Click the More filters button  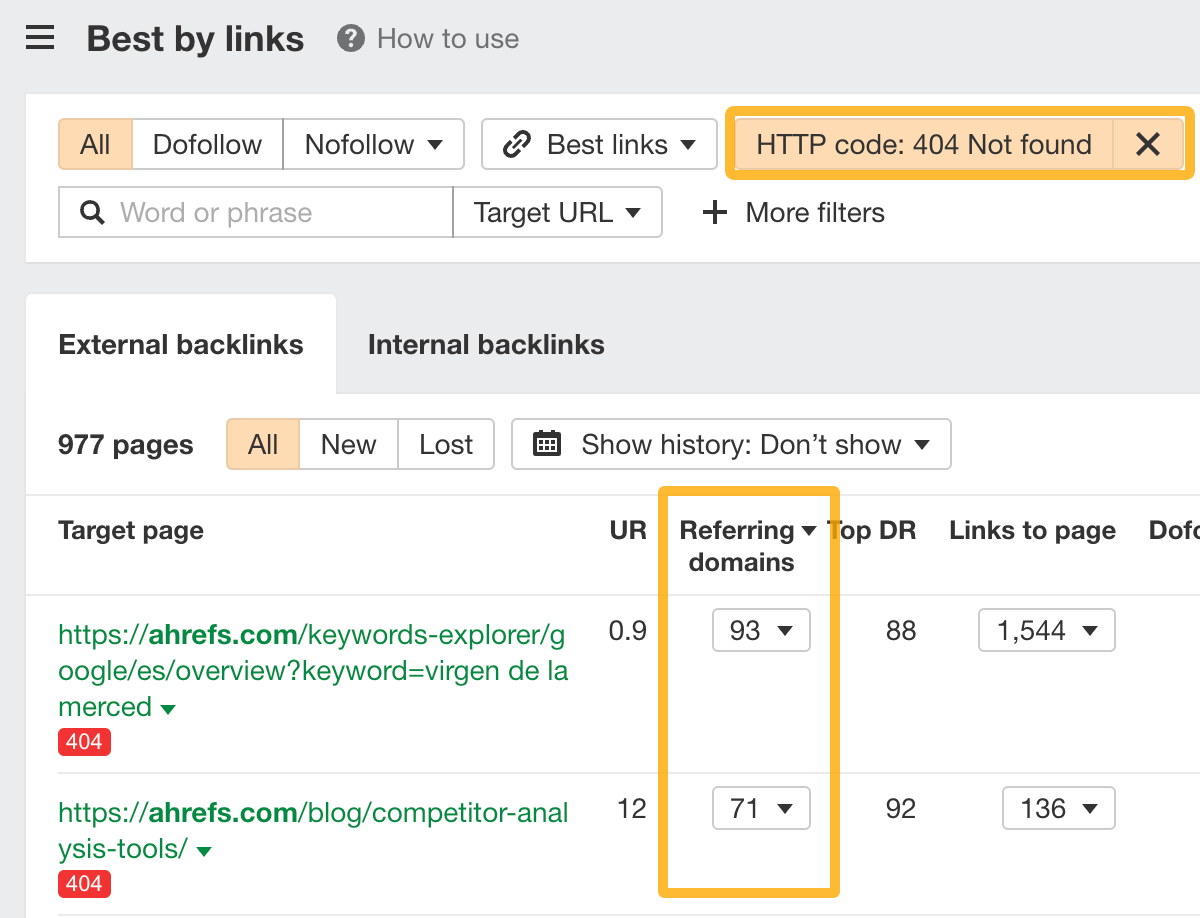[814, 212]
